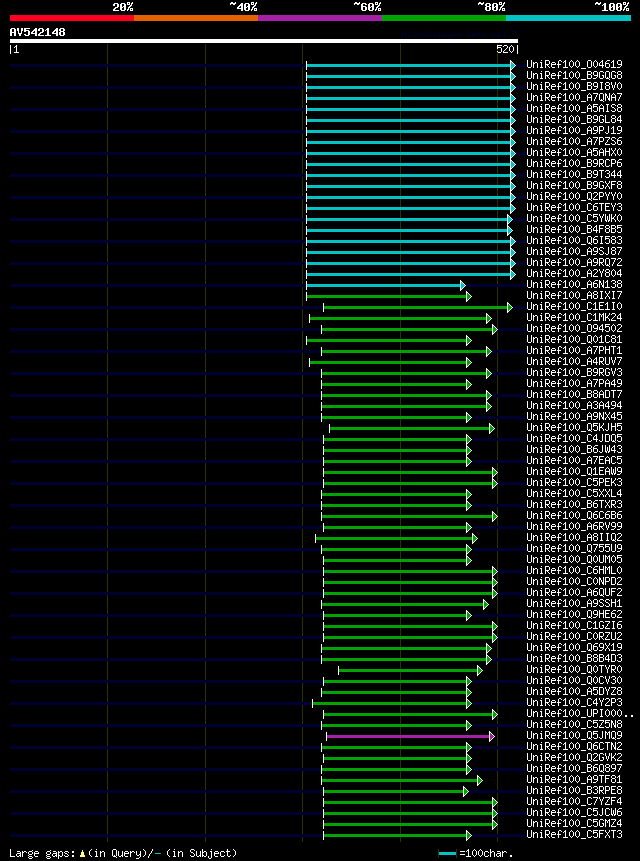Click the orange ~40% legend segment
The image size is (640, 861).
[196, 18]
